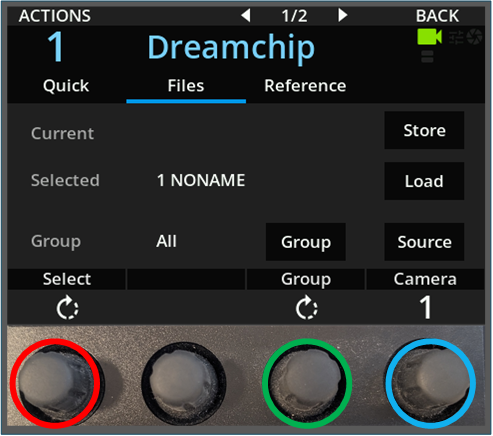This screenshot has width=493, height=436.
Task: Open the Files tab
Action: pyautogui.click(x=186, y=86)
